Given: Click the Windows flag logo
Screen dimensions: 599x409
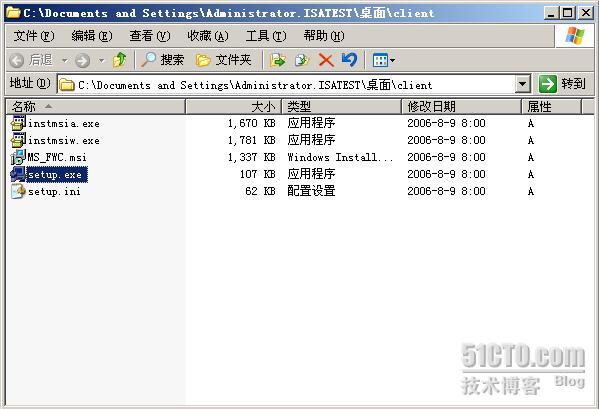Looking at the screenshot, I should [x=575, y=36].
